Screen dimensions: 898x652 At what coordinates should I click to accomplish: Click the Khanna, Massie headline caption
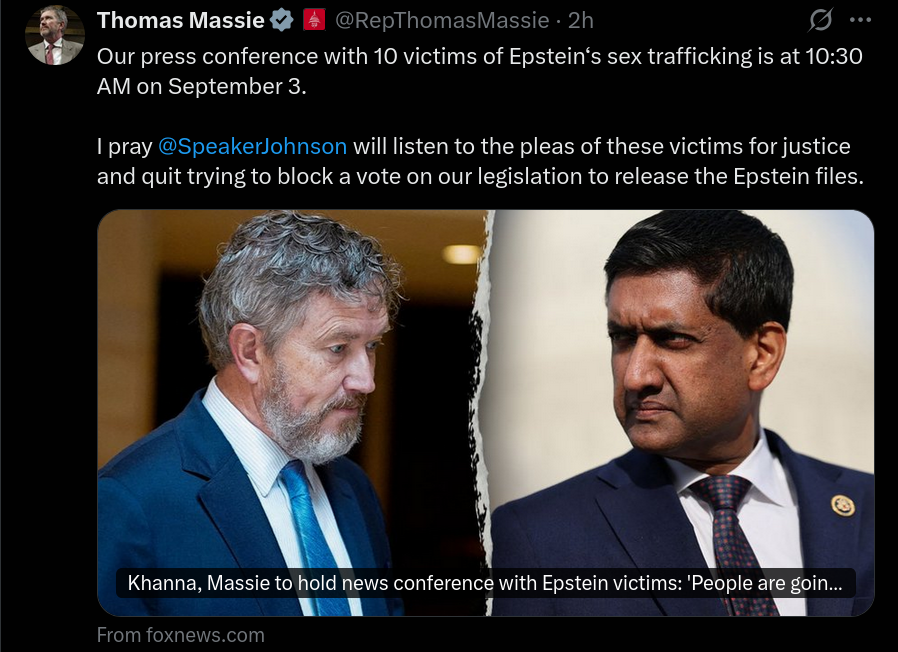[485, 583]
